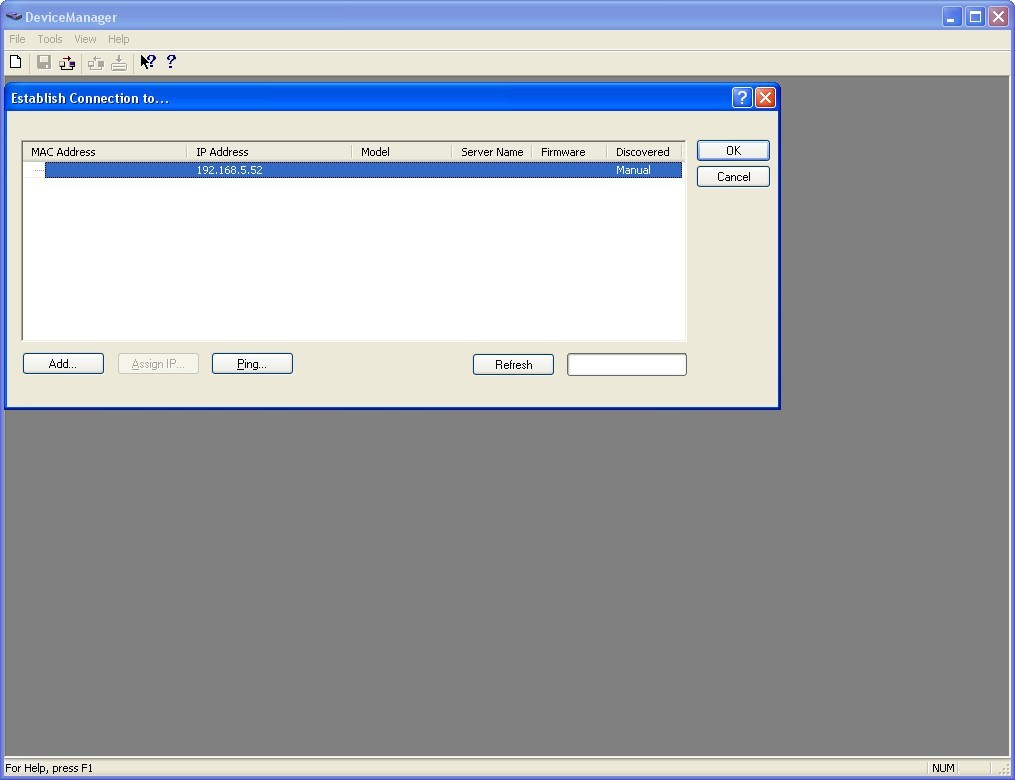Click the grayed-out device transfer toolbar icon

[x=96, y=62]
